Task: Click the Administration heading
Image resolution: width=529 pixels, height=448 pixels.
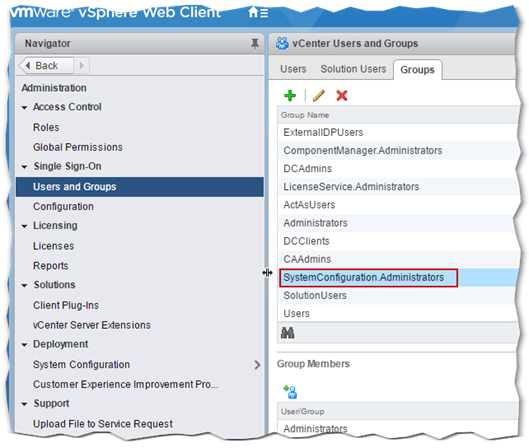Action: tap(54, 88)
